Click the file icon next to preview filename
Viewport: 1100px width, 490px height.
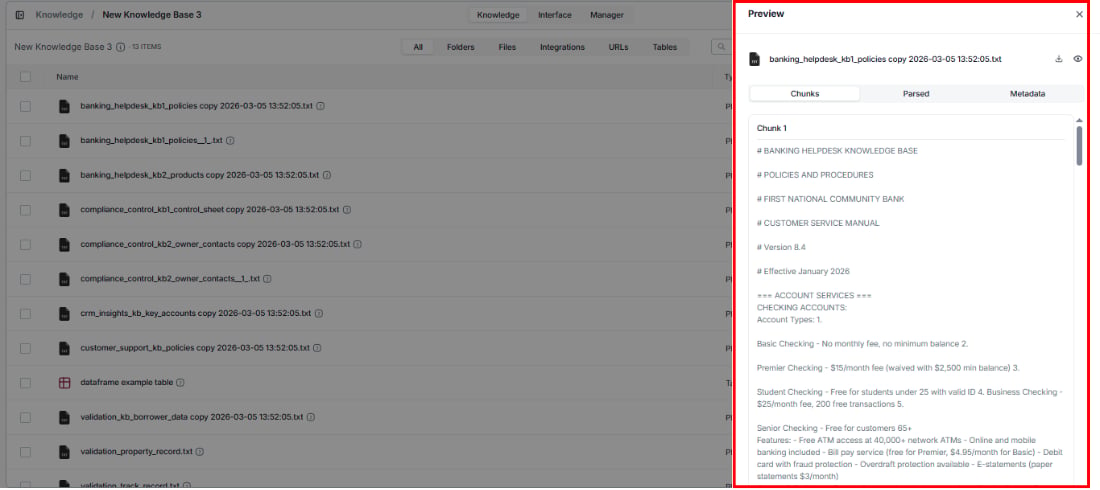point(754,59)
